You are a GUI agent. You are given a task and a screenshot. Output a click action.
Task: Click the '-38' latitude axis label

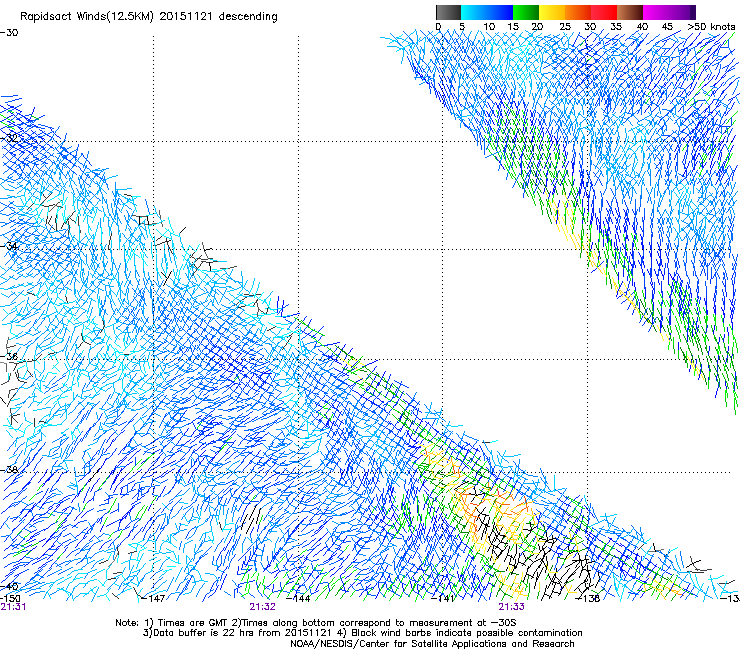tap(9, 470)
